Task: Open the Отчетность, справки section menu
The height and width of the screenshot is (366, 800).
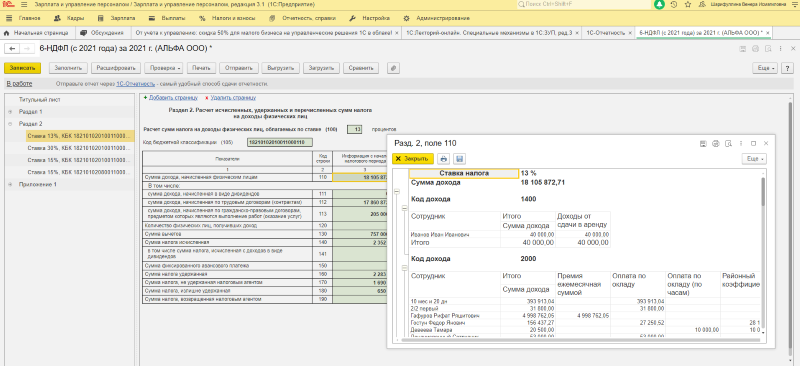Action: (x=303, y=18)
